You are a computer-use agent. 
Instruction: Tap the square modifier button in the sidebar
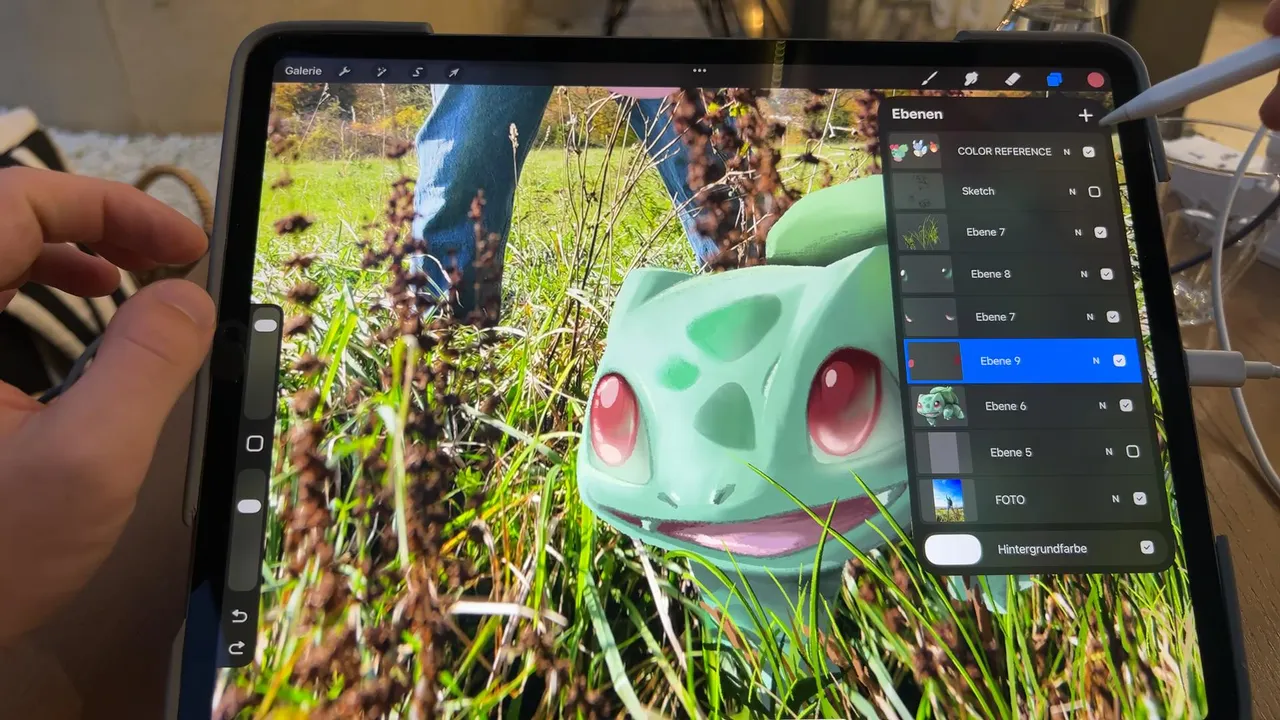coord(254,443)
